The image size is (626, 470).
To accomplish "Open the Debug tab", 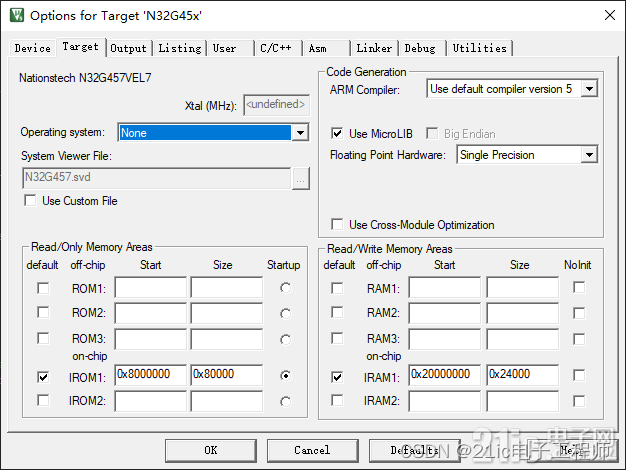I will coord(420,48).
